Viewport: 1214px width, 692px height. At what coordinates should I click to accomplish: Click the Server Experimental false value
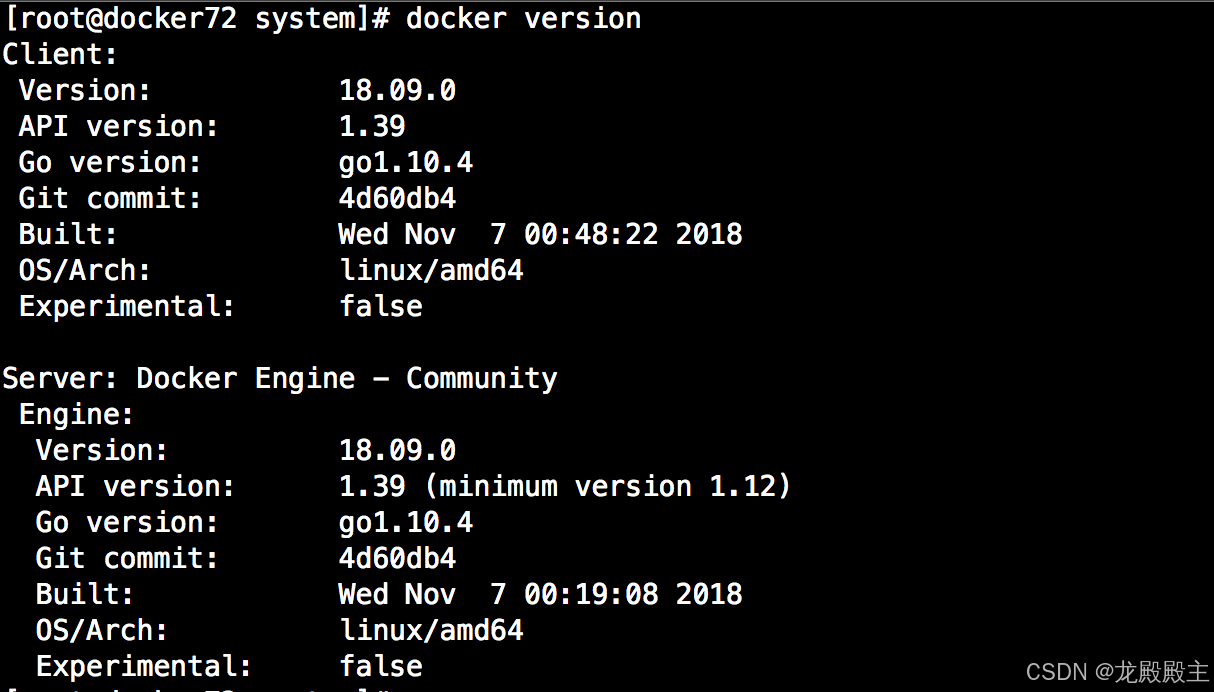(x=381, y=666)
